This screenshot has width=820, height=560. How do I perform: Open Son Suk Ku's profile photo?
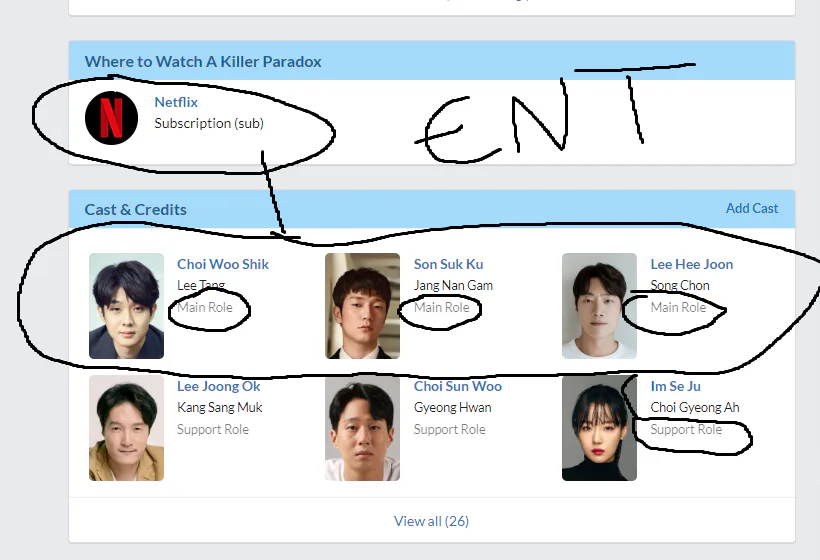tap(362, 306)
